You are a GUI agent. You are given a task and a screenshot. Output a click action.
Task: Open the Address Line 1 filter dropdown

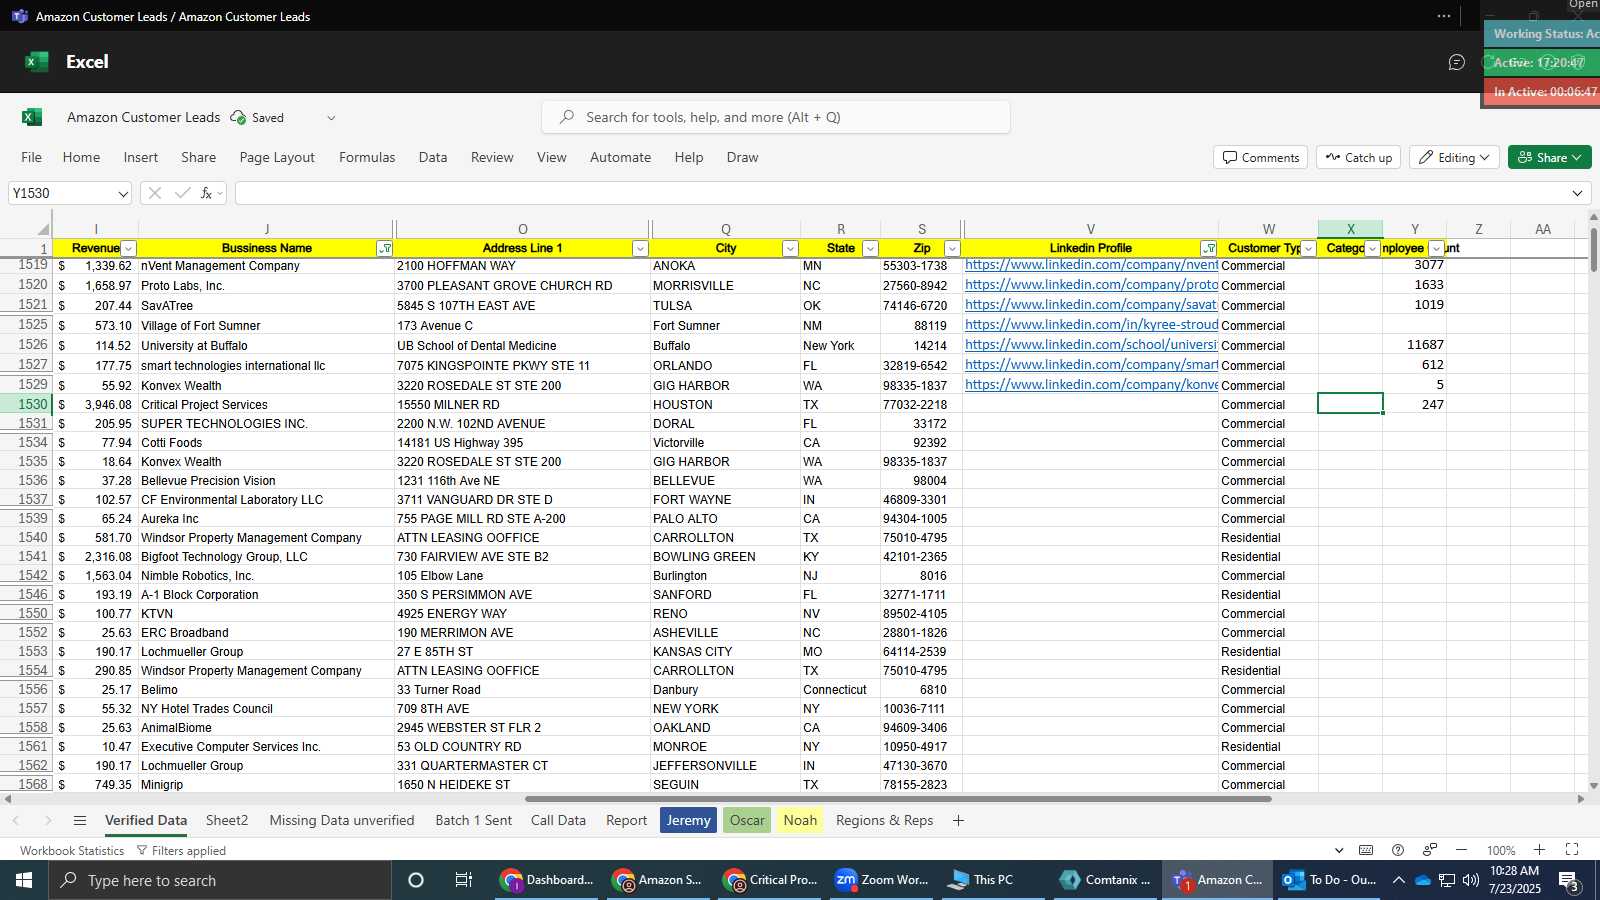[x=640, y=248]
